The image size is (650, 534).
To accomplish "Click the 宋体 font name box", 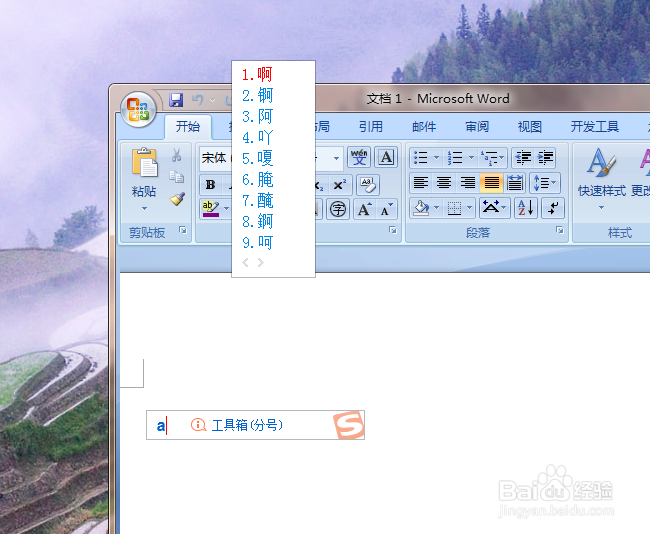I will (x=216, y=158).
